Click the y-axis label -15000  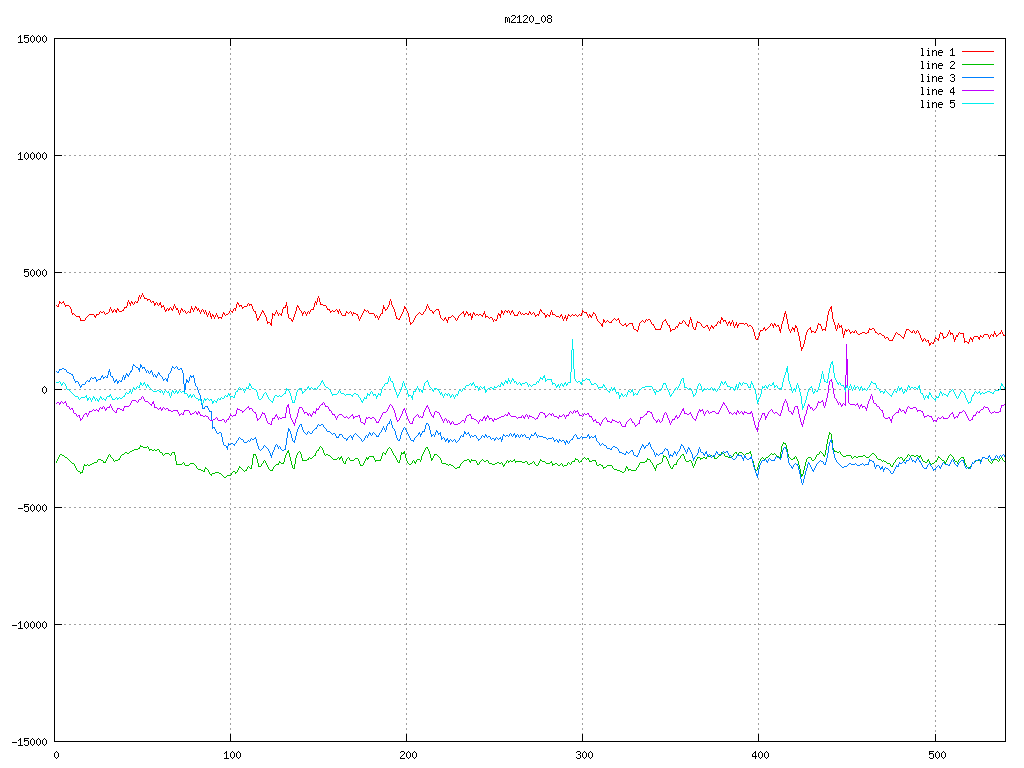click(29, 742)
